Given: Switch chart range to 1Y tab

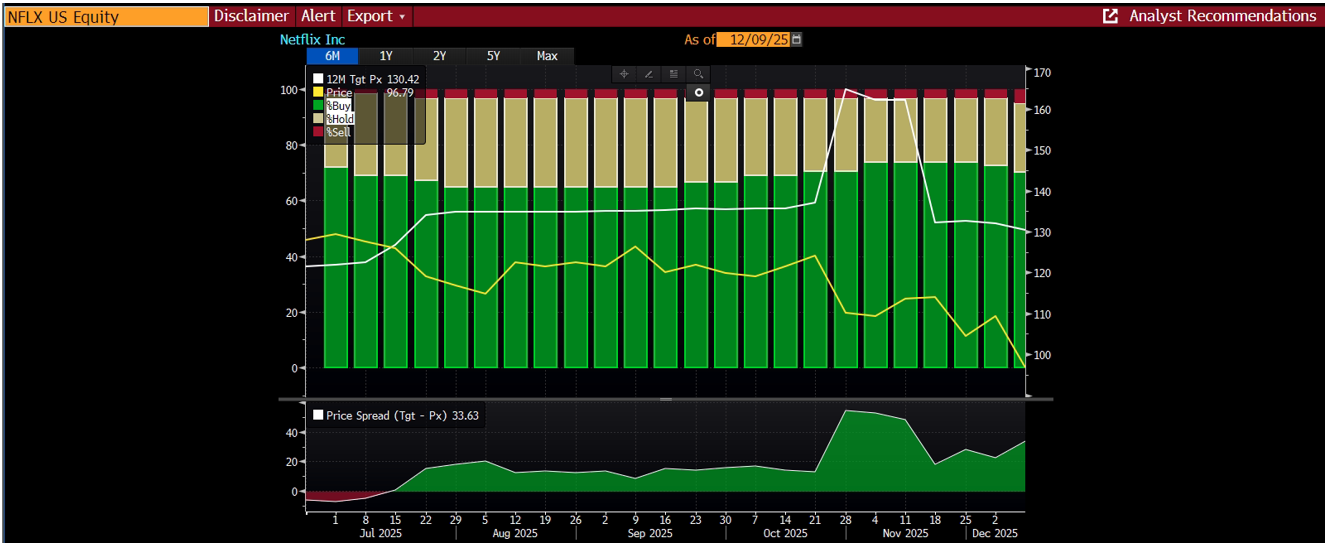Looking at the screenshot, I should click(386, 57).
